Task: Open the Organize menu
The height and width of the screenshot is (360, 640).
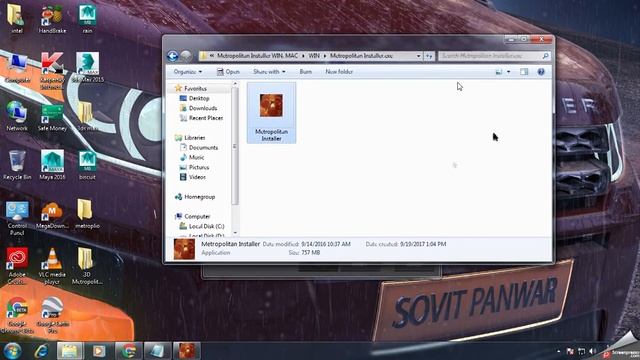Action: [187, 72]
